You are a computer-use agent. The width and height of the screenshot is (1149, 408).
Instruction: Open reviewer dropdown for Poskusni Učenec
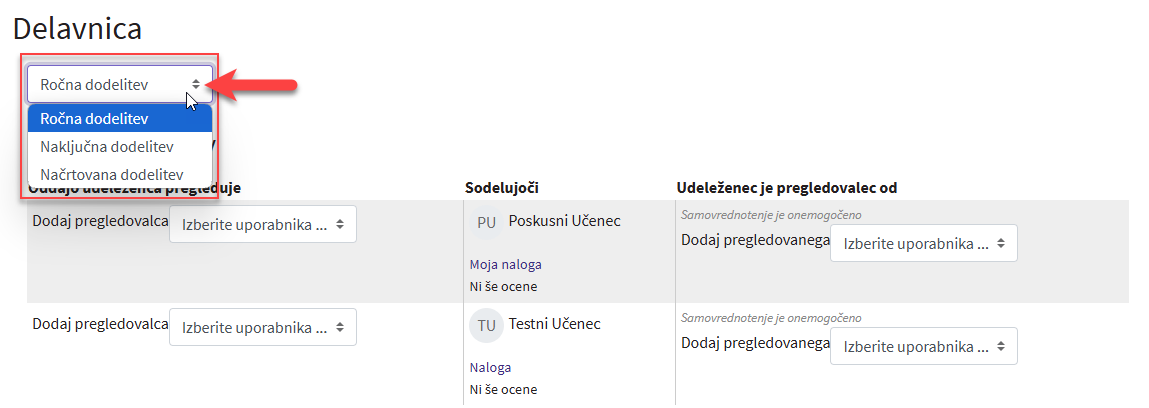263,224
